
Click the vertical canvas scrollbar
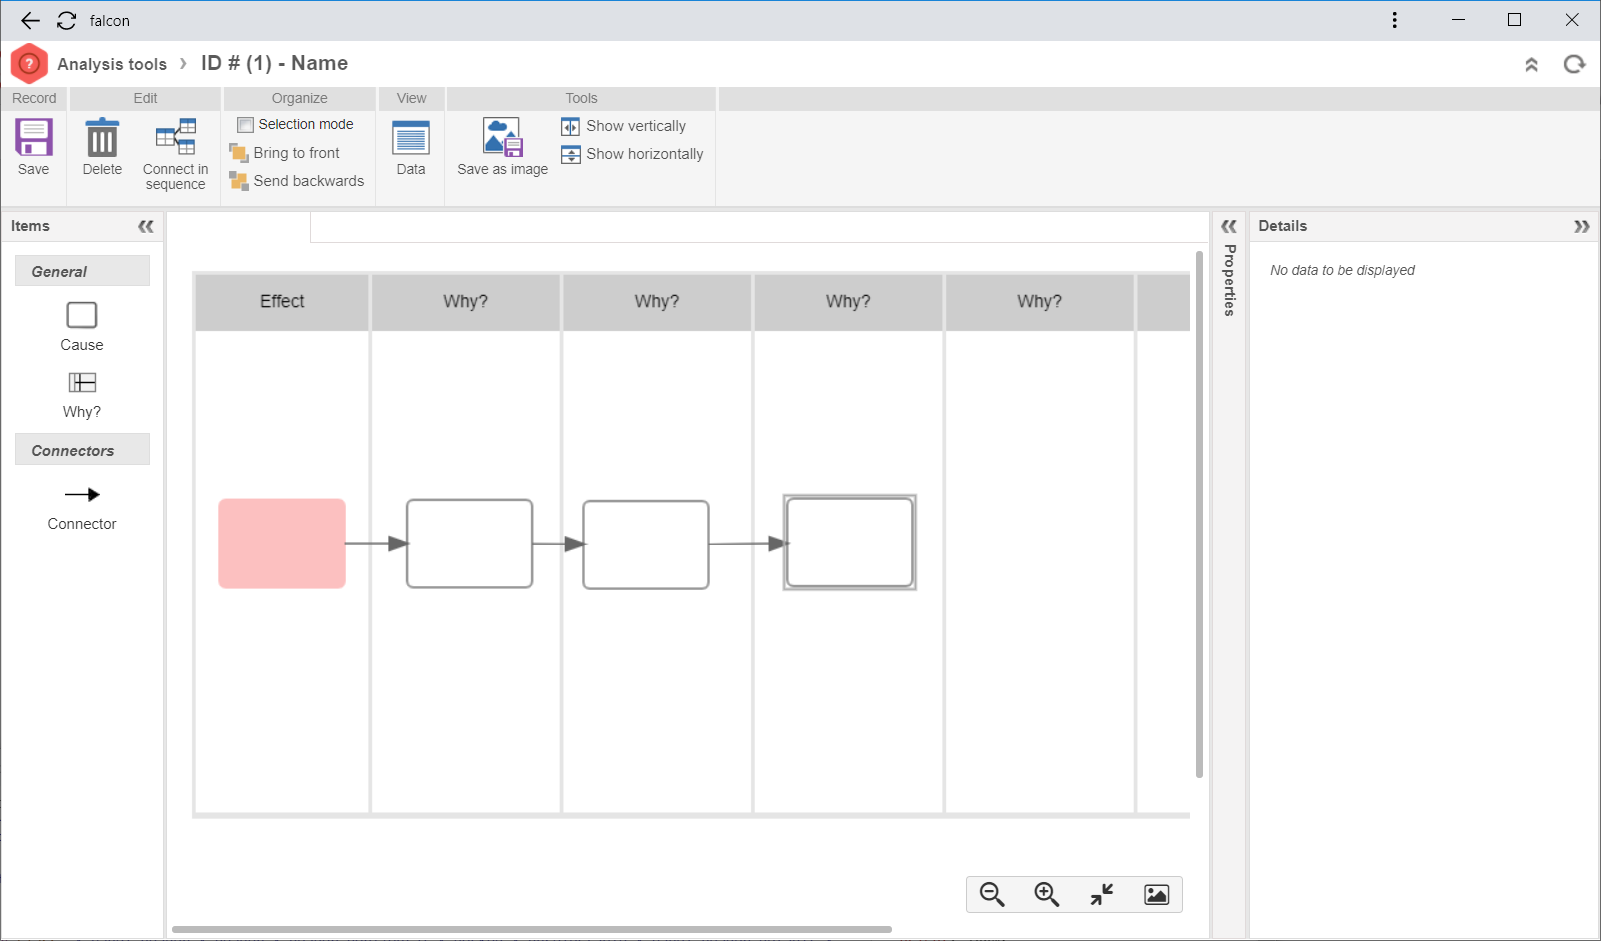[x=1199, y=515]
